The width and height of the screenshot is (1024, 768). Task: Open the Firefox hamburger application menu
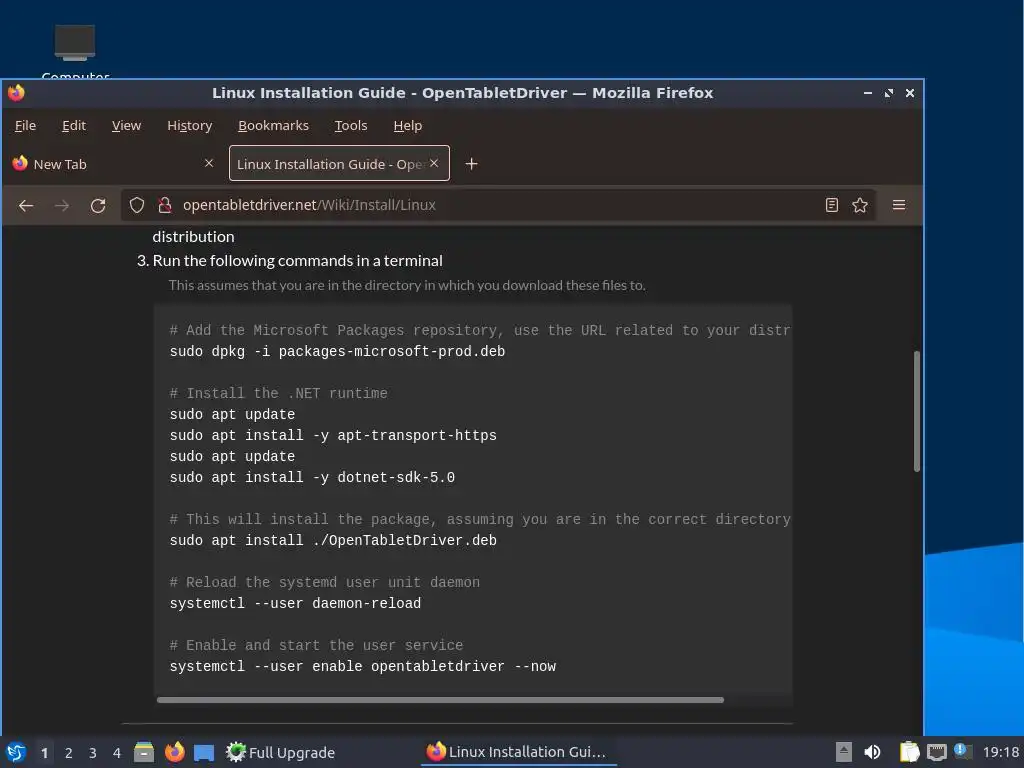tap(899, 205)
